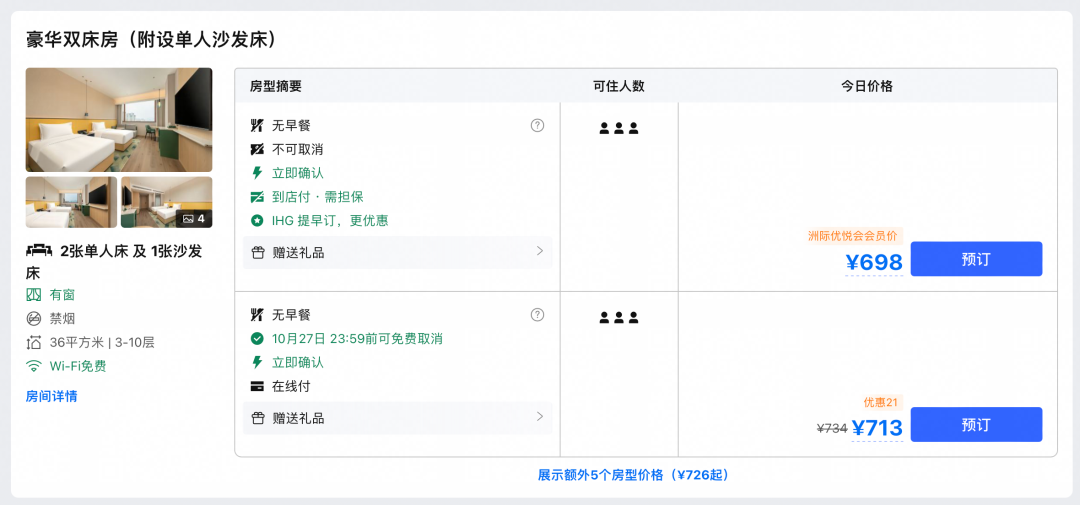Screen dimensions: 1080x505
Task: Click the gift icon in first 赠送礼品 row
Action: tap(258, 253)
